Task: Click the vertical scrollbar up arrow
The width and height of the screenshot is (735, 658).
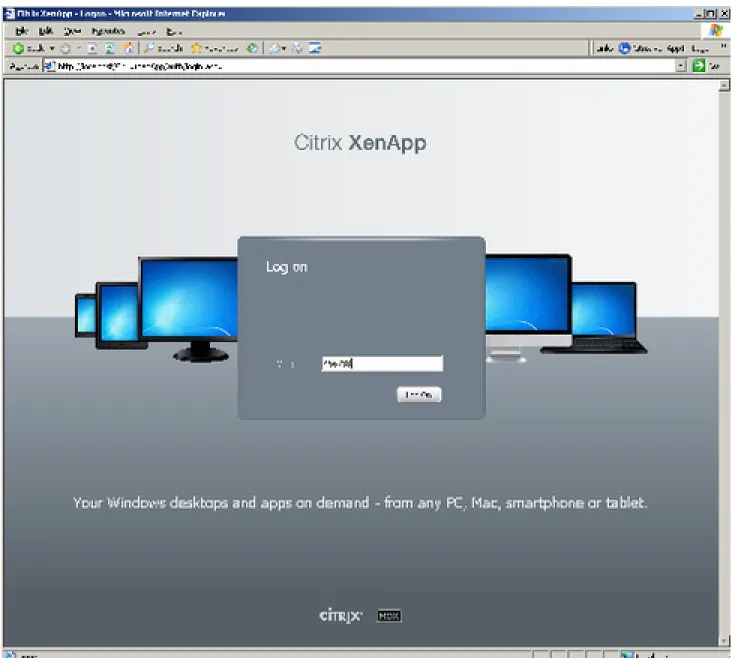Action: pyautogui.click(x=724, y=85)
